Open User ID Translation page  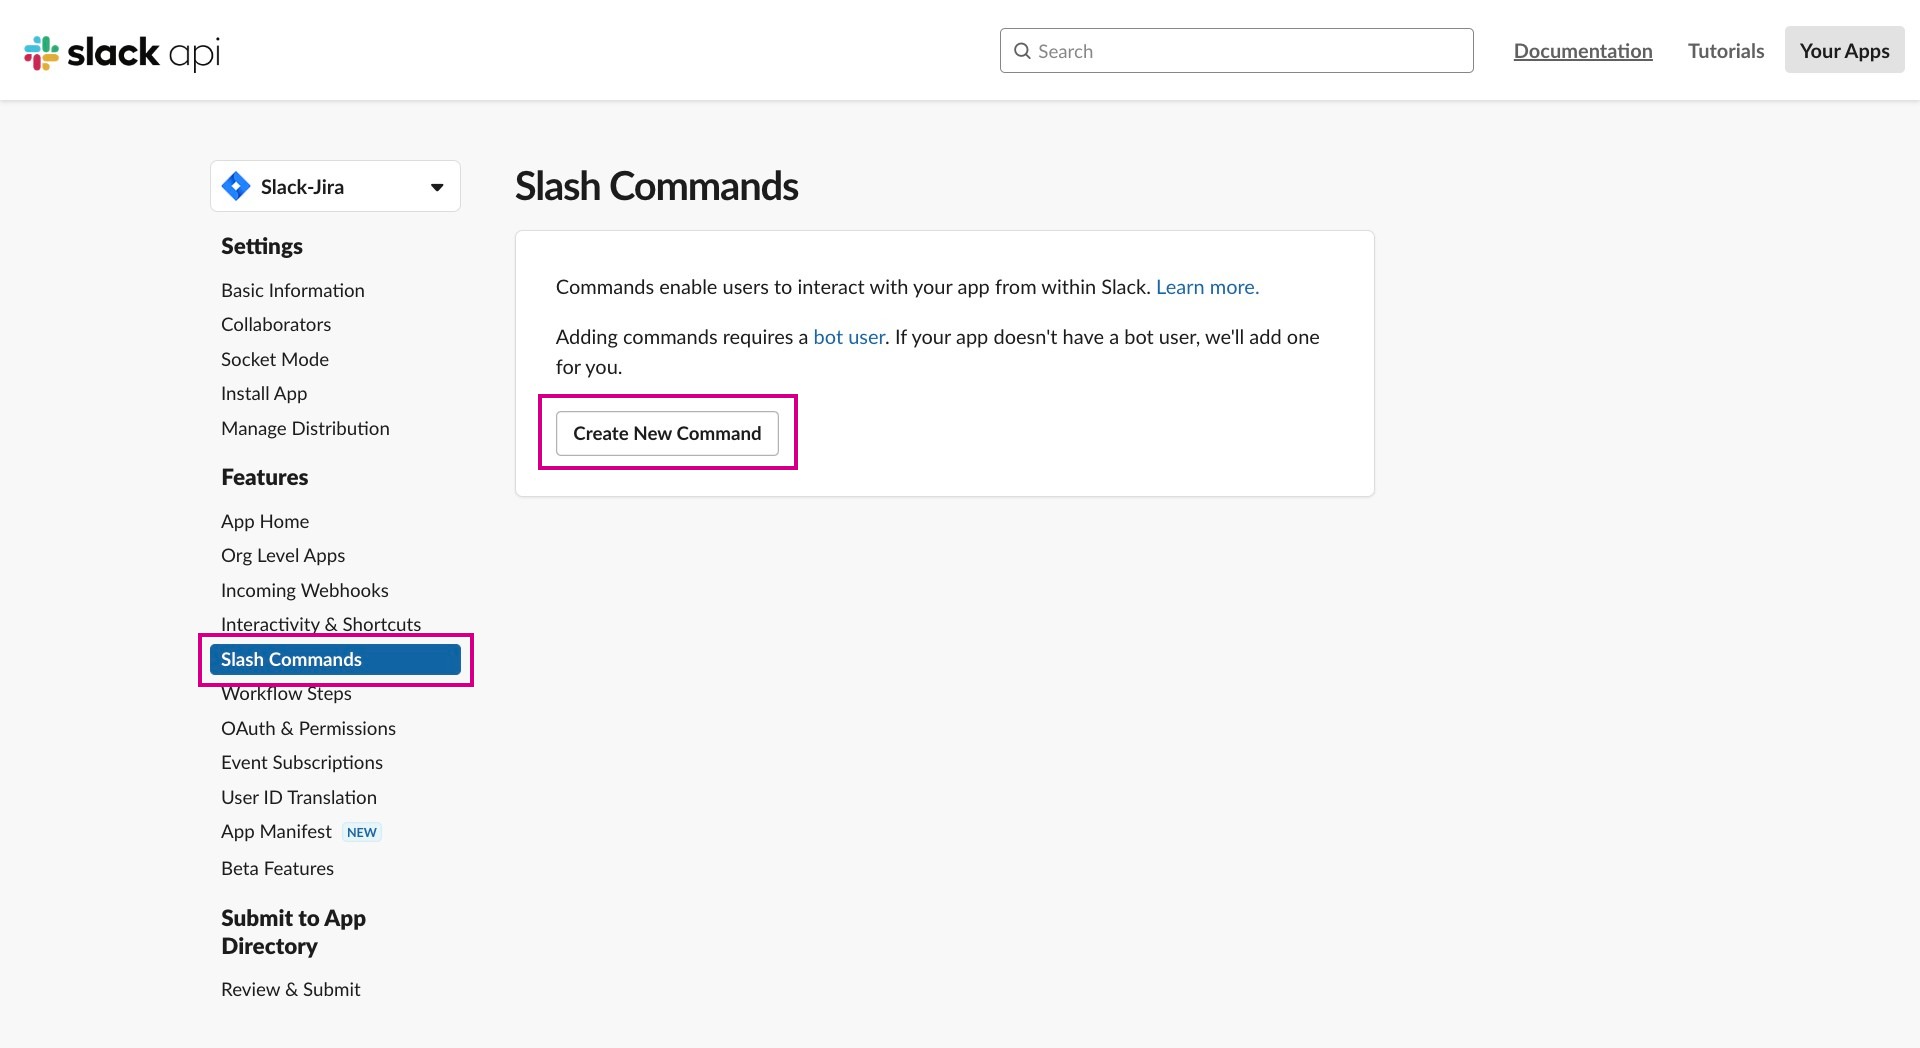pyautogui.click(x=299, y=797)
